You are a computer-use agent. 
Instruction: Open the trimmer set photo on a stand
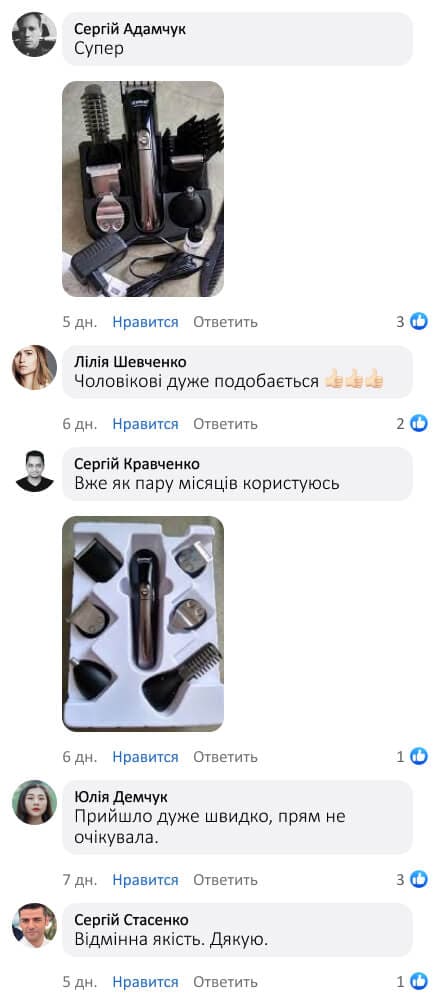[x=143, y=188]
